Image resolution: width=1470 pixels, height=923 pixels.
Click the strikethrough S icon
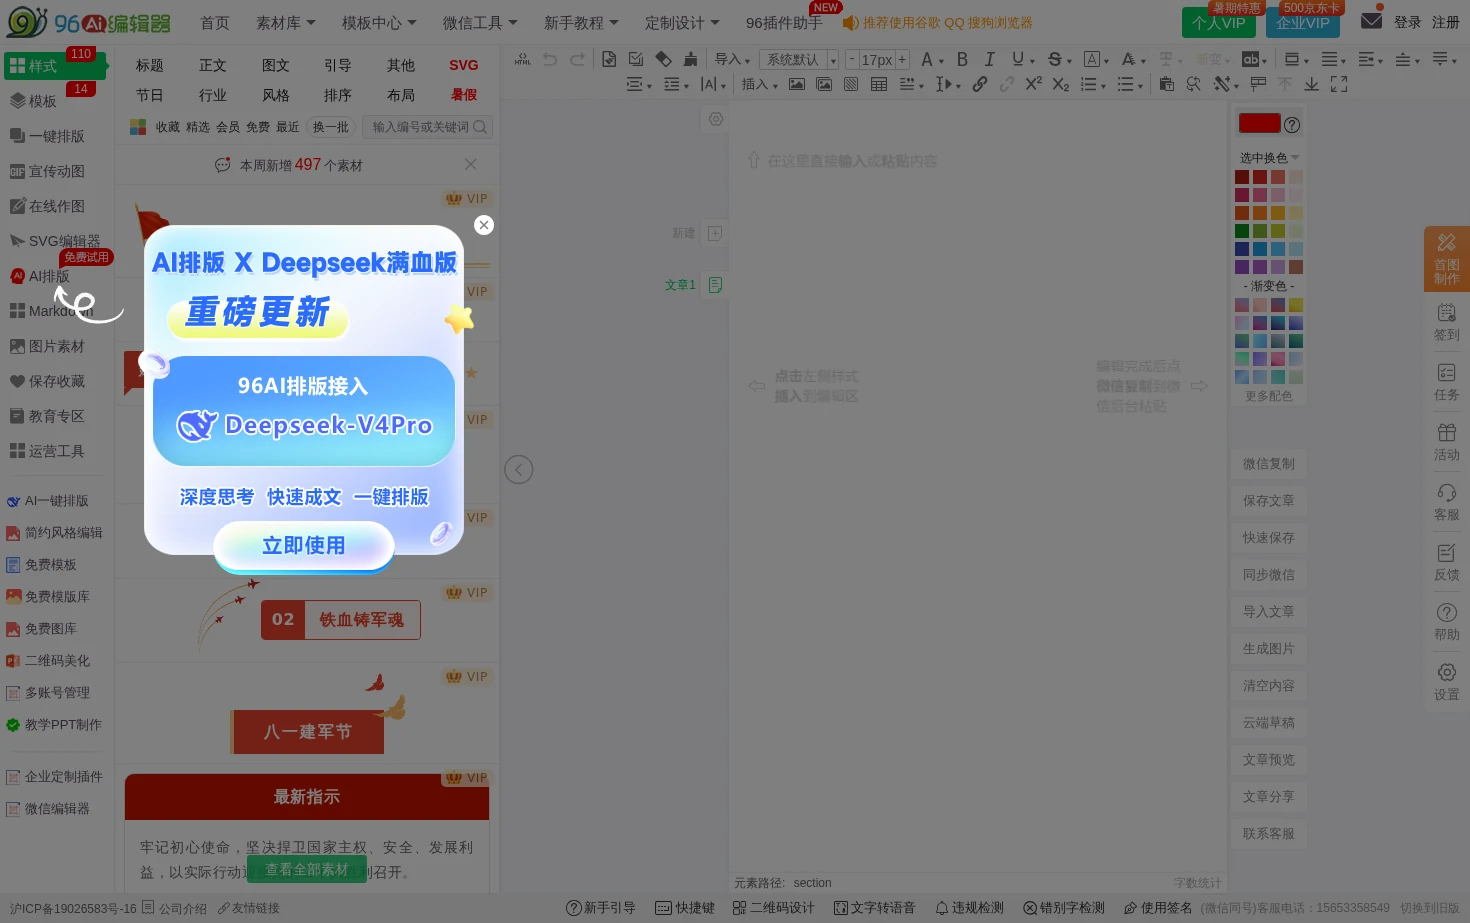point(1055,60)
